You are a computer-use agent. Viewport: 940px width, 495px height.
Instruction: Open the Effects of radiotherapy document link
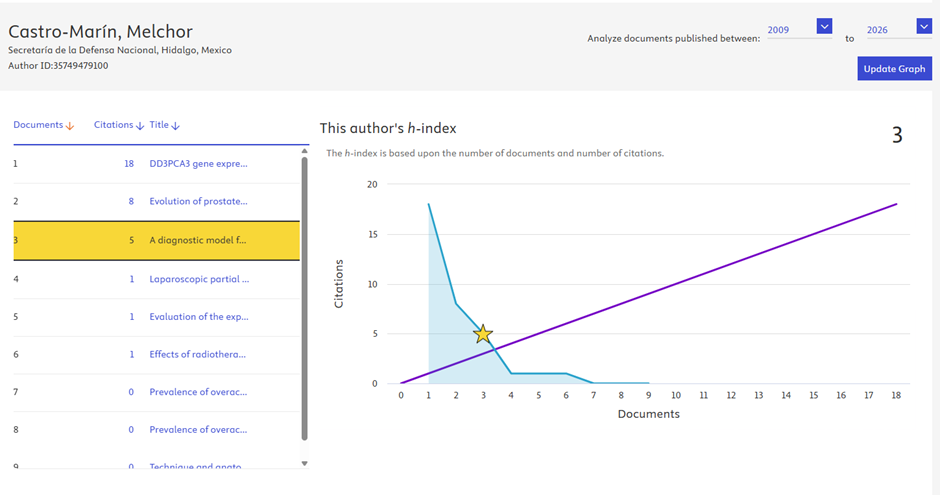[x=198, y=354]
